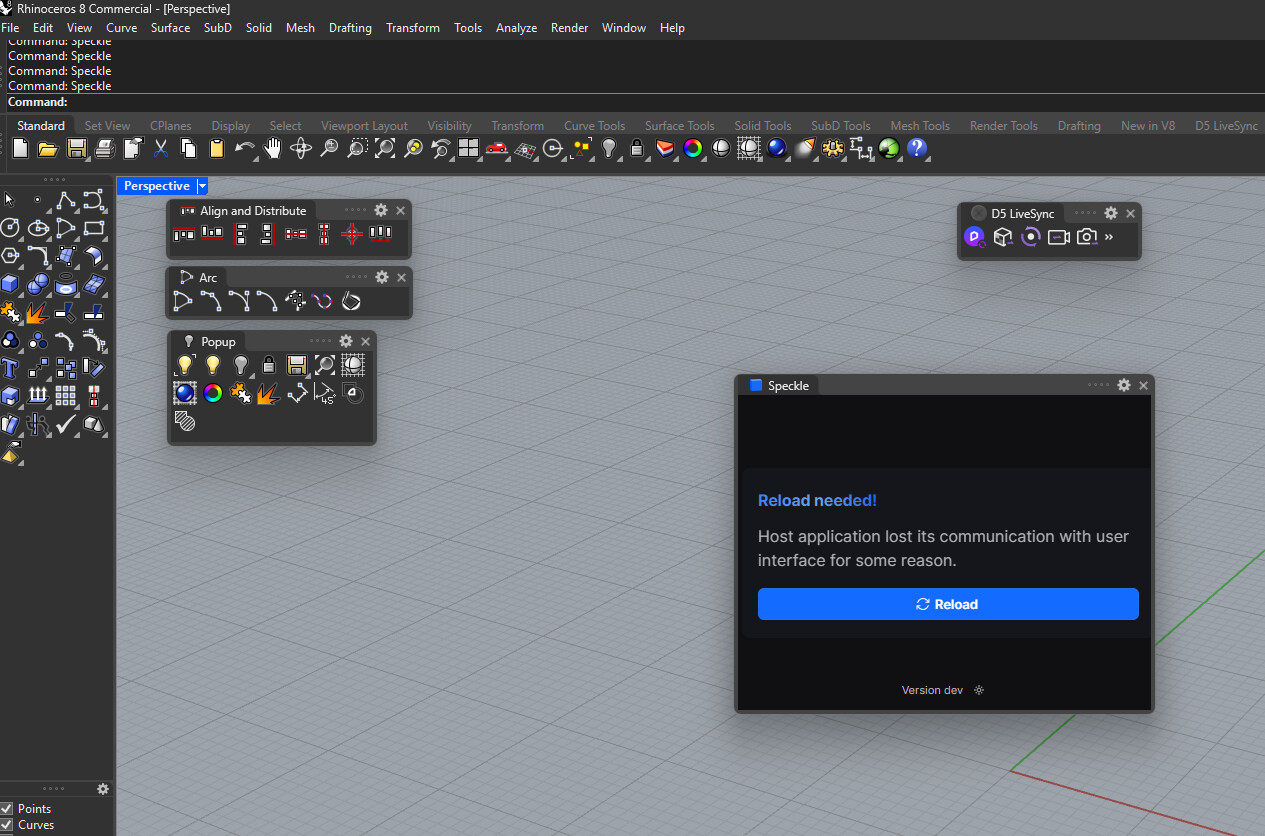Click the Print icon in the Standard toolbar
1265x836 pixels.
point(104,149)
